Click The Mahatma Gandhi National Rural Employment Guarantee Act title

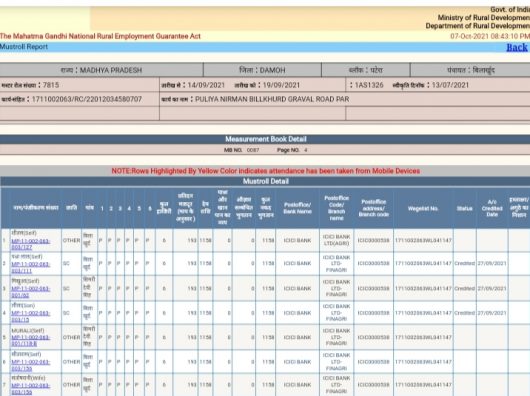tap(100, 36)
